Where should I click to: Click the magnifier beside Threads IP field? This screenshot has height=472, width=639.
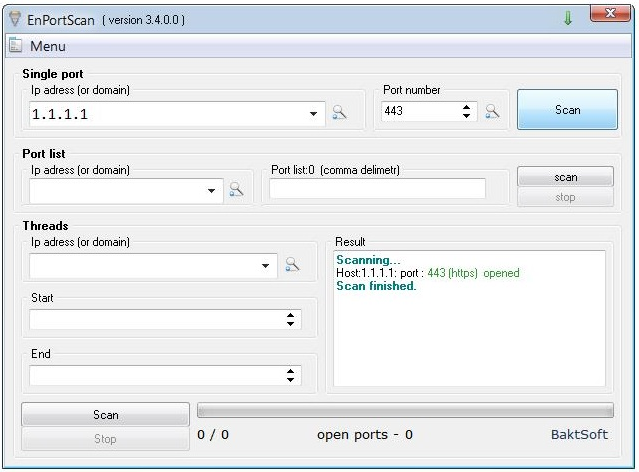pos(292,265)
